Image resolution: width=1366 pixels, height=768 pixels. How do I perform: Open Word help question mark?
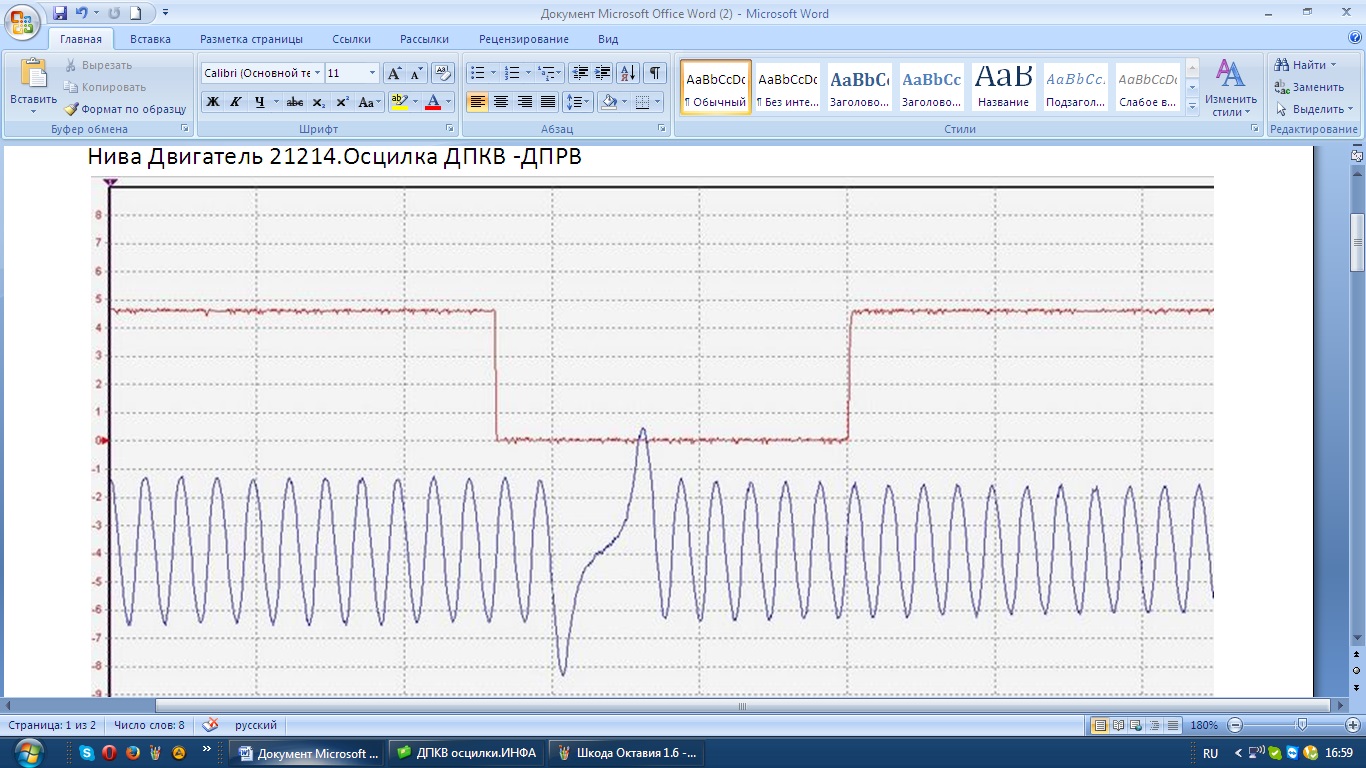[1354, 39]
